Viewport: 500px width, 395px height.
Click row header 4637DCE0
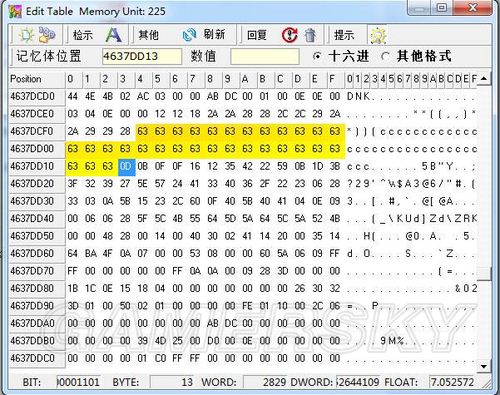(37, 114)
